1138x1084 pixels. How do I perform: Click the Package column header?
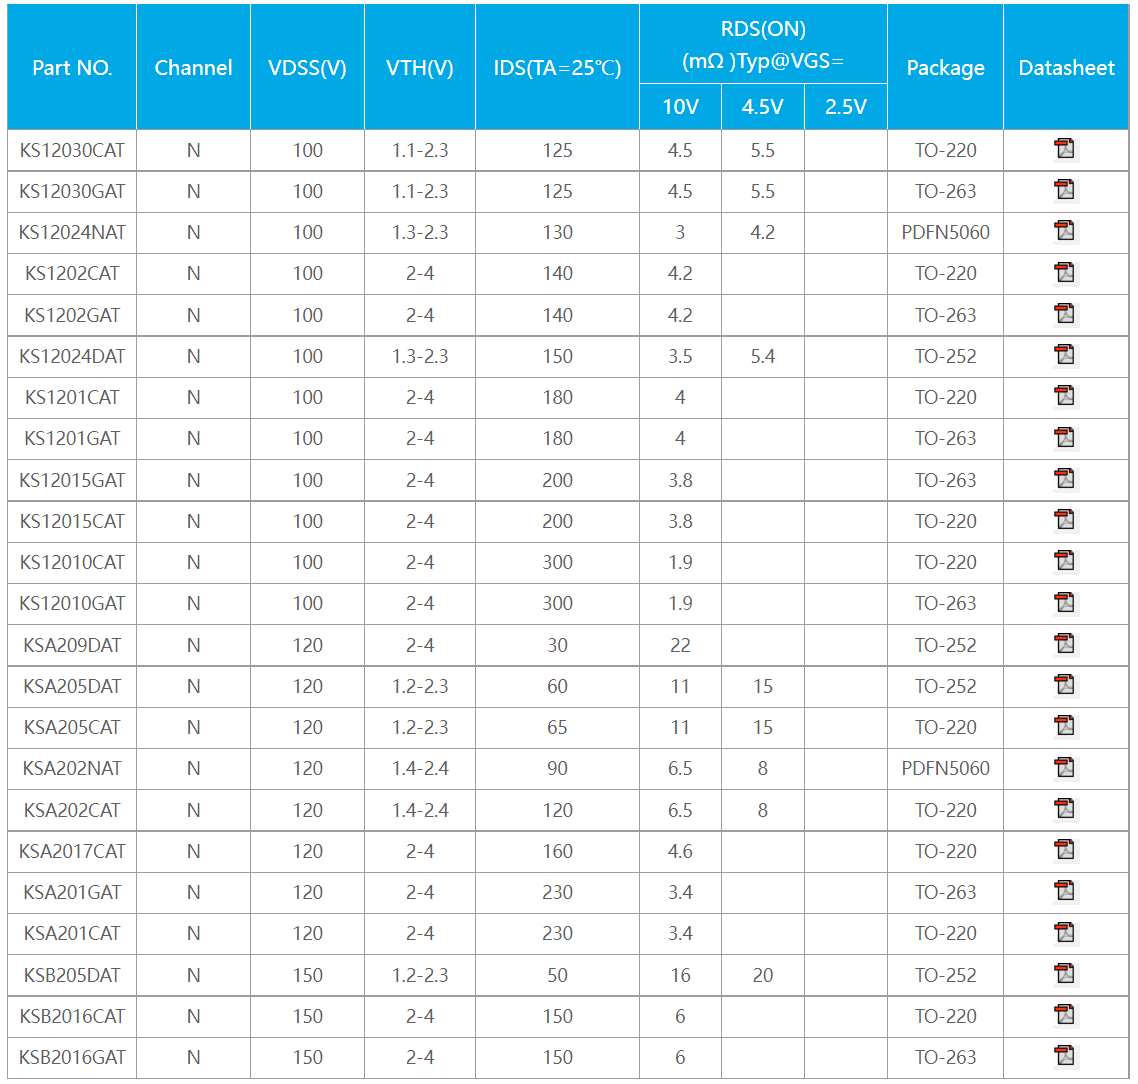click(945, 68)
